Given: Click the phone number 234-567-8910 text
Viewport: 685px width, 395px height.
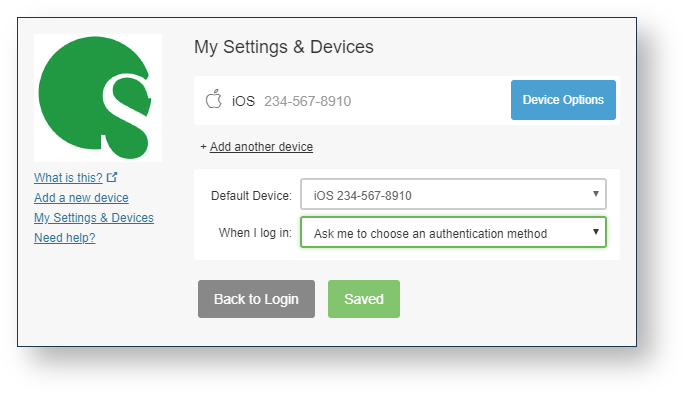Looking at the screenshot, I should [x=308, y=101].
